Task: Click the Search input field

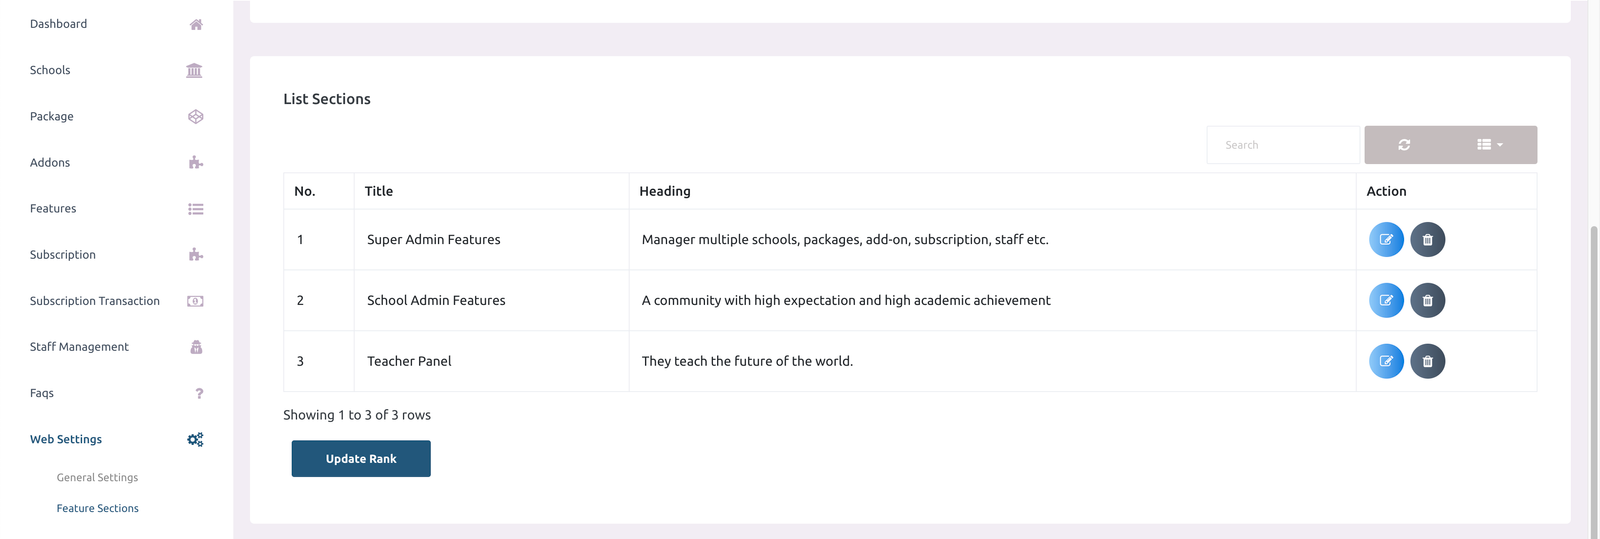Action: click(x=1283, y=145)
